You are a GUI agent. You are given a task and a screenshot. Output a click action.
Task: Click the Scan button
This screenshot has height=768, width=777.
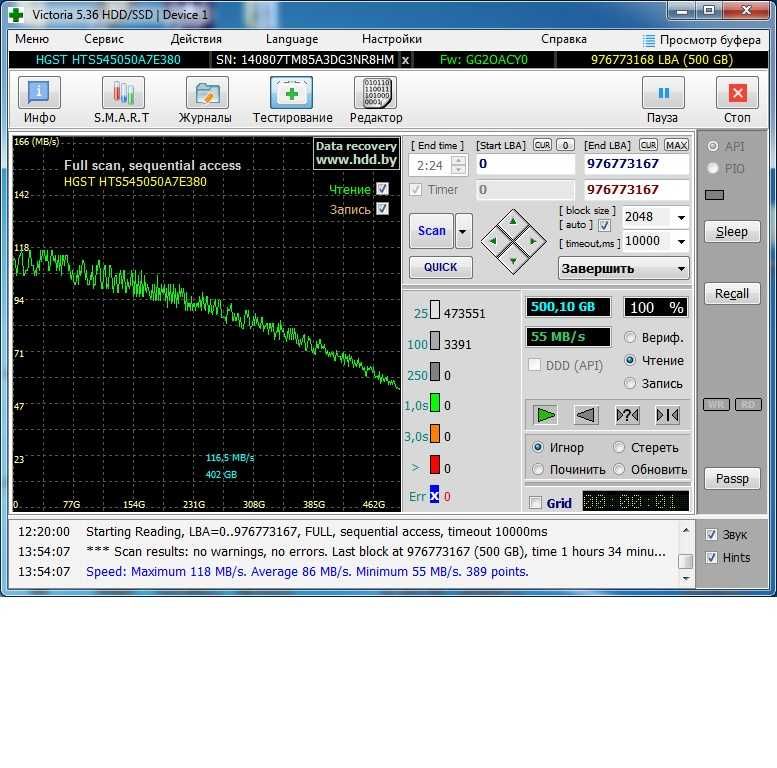pos(432,231)
